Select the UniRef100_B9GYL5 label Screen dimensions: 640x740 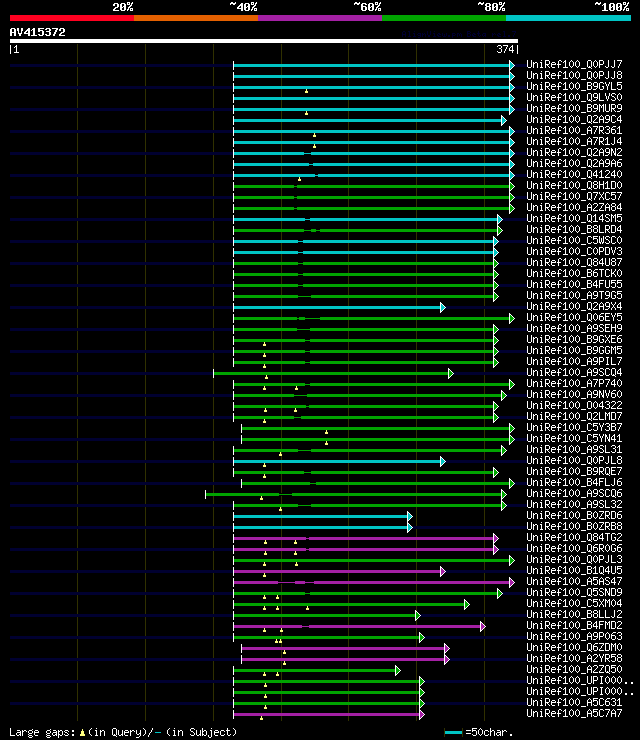coord(574,86)
